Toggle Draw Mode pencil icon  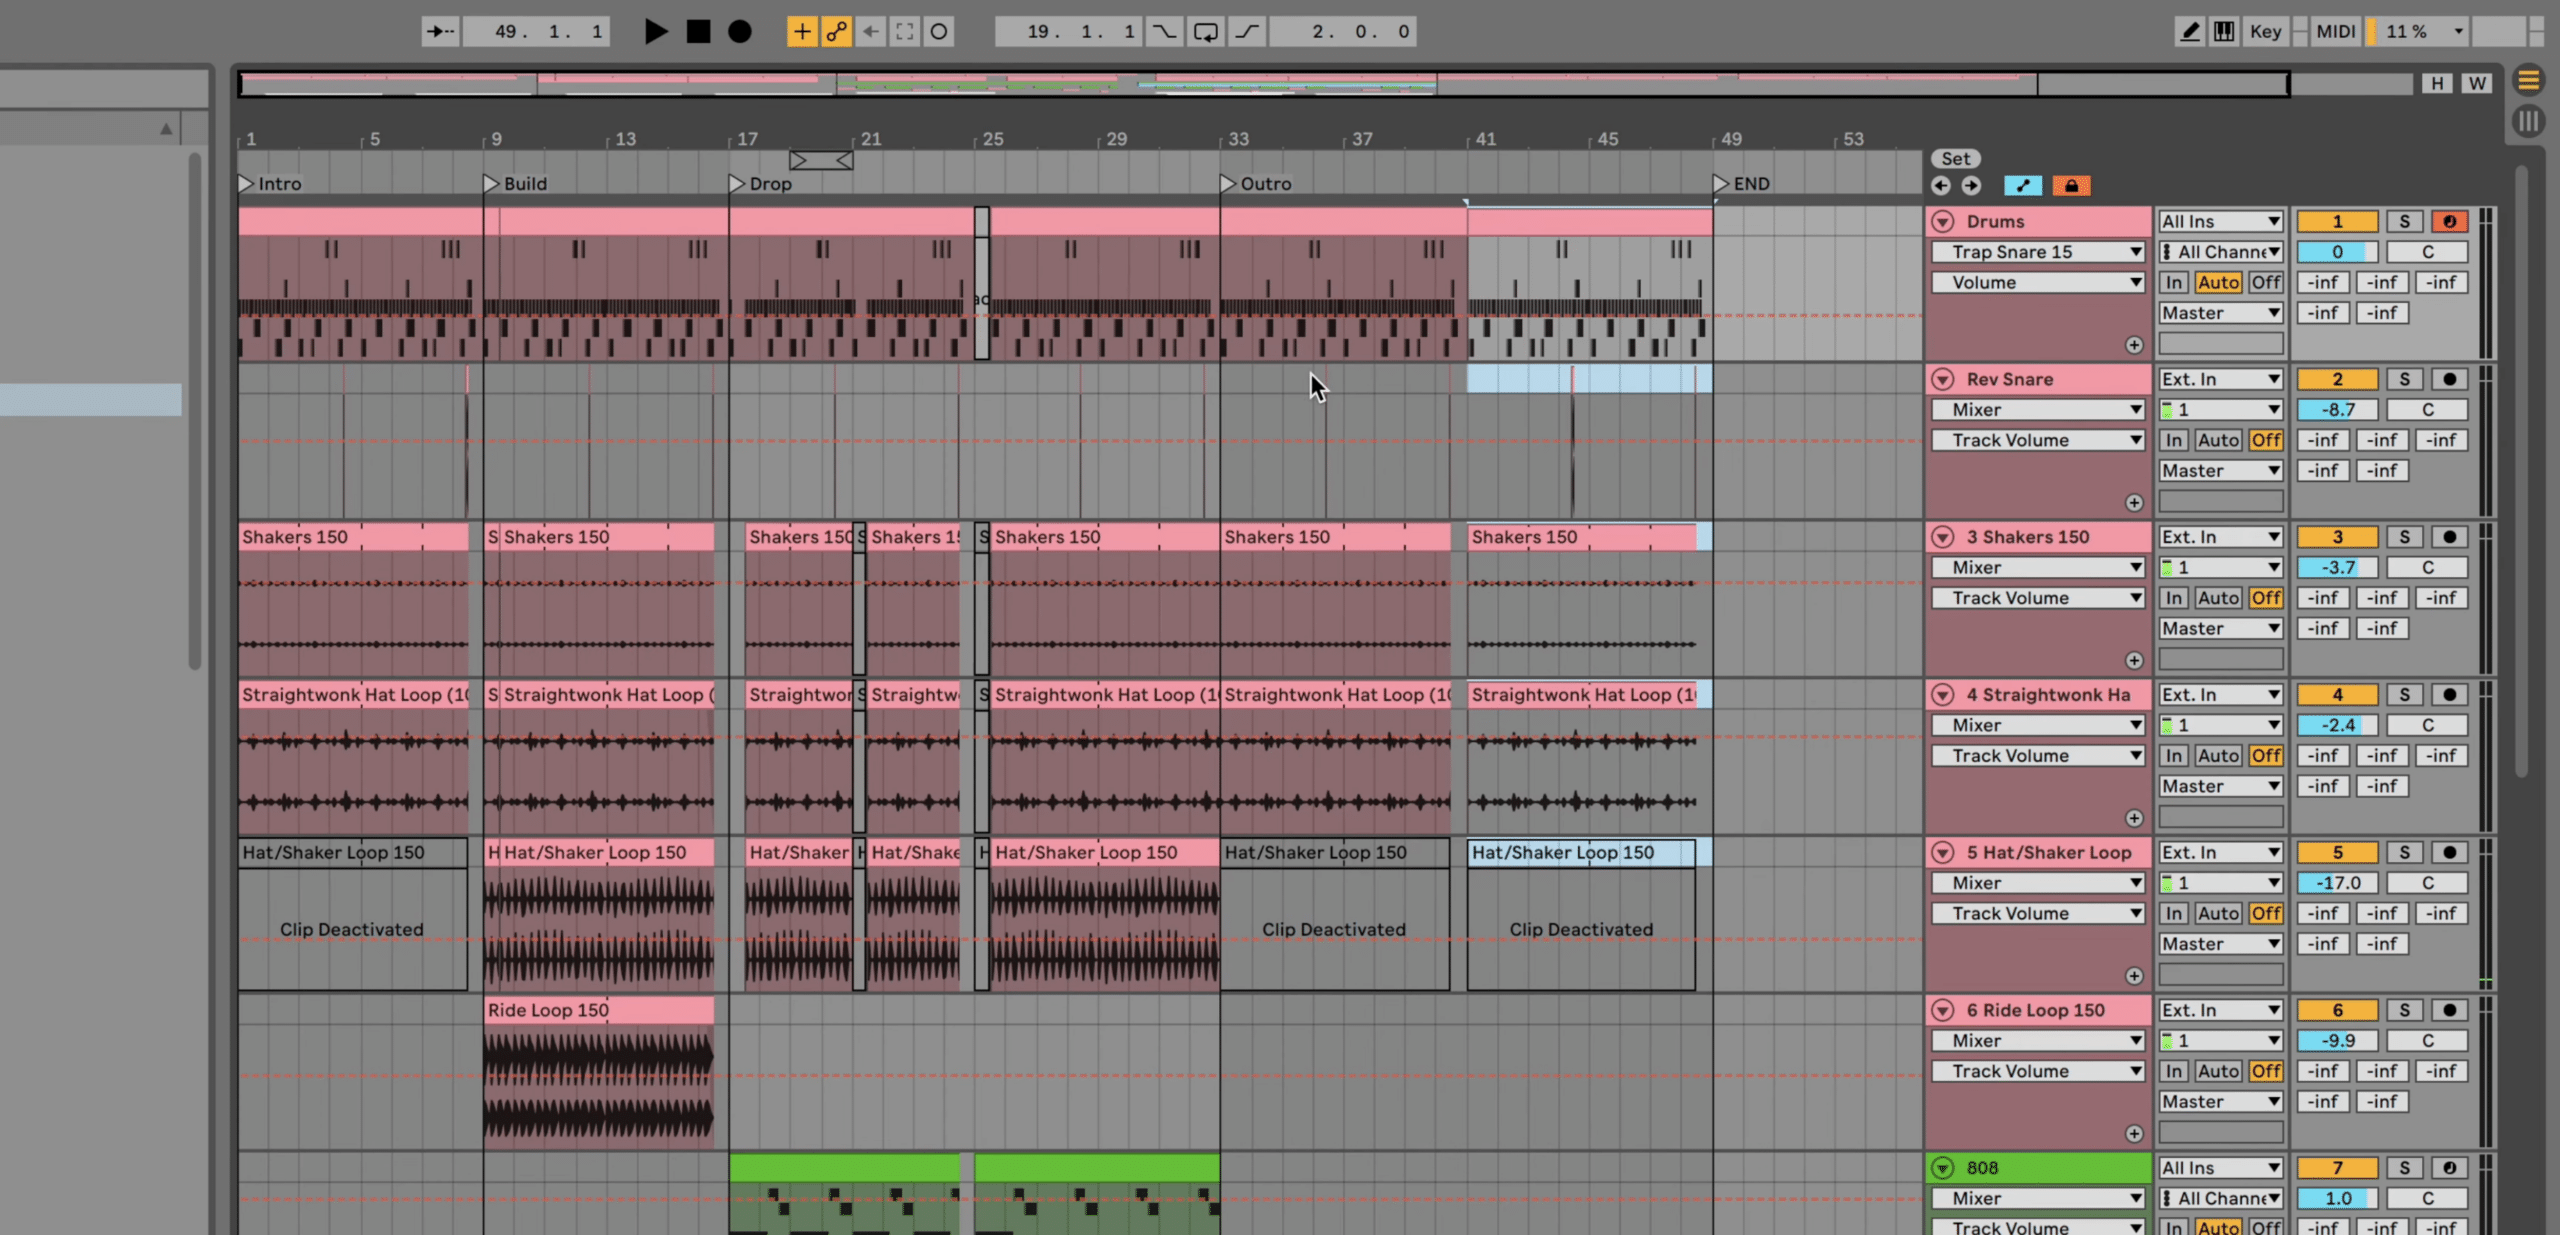point(2190,32)
